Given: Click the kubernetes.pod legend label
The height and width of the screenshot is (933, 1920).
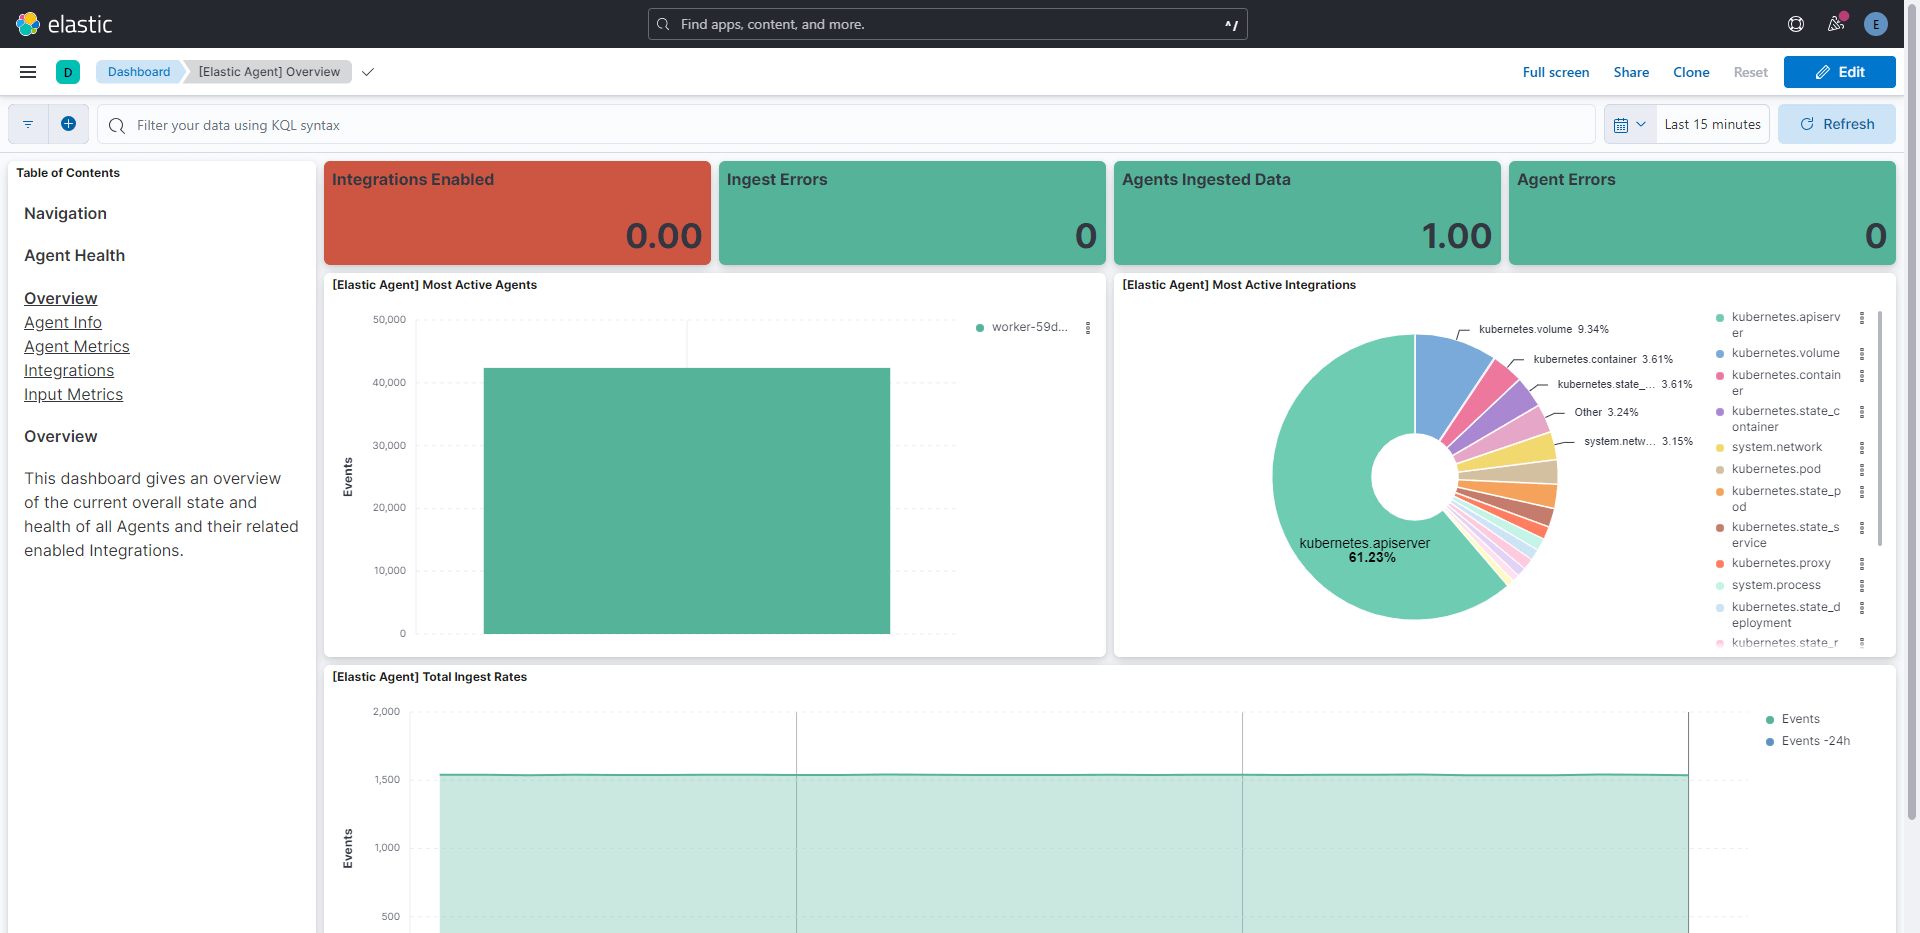Looking at the screenshot, I should point(1776,470).
